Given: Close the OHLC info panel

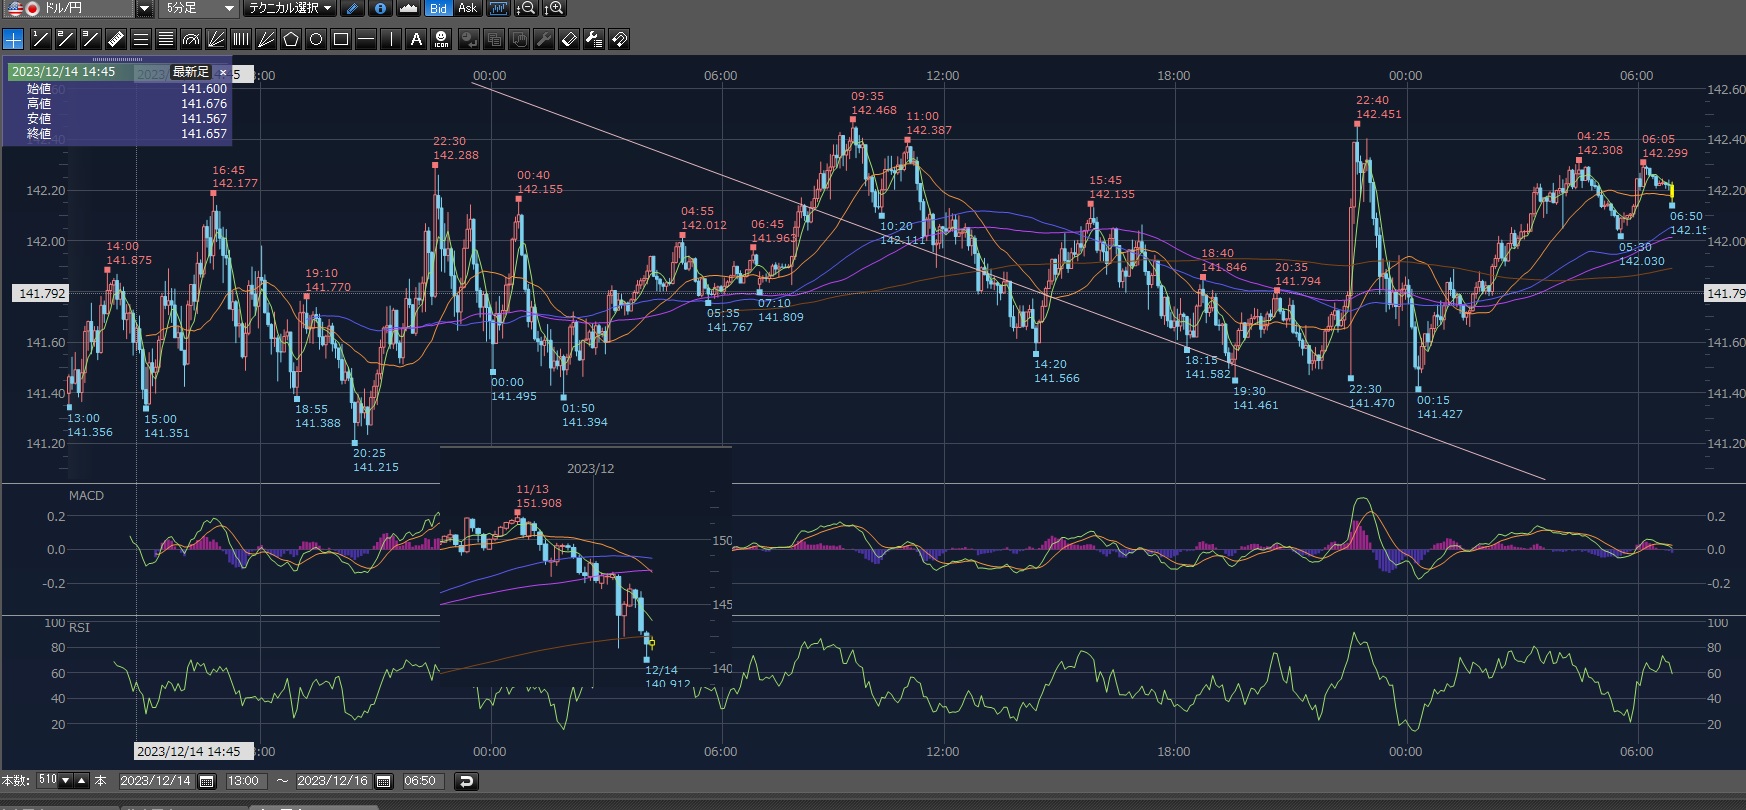Looking at the screenshot, I should pyautogui.click(x=223, y=72).
